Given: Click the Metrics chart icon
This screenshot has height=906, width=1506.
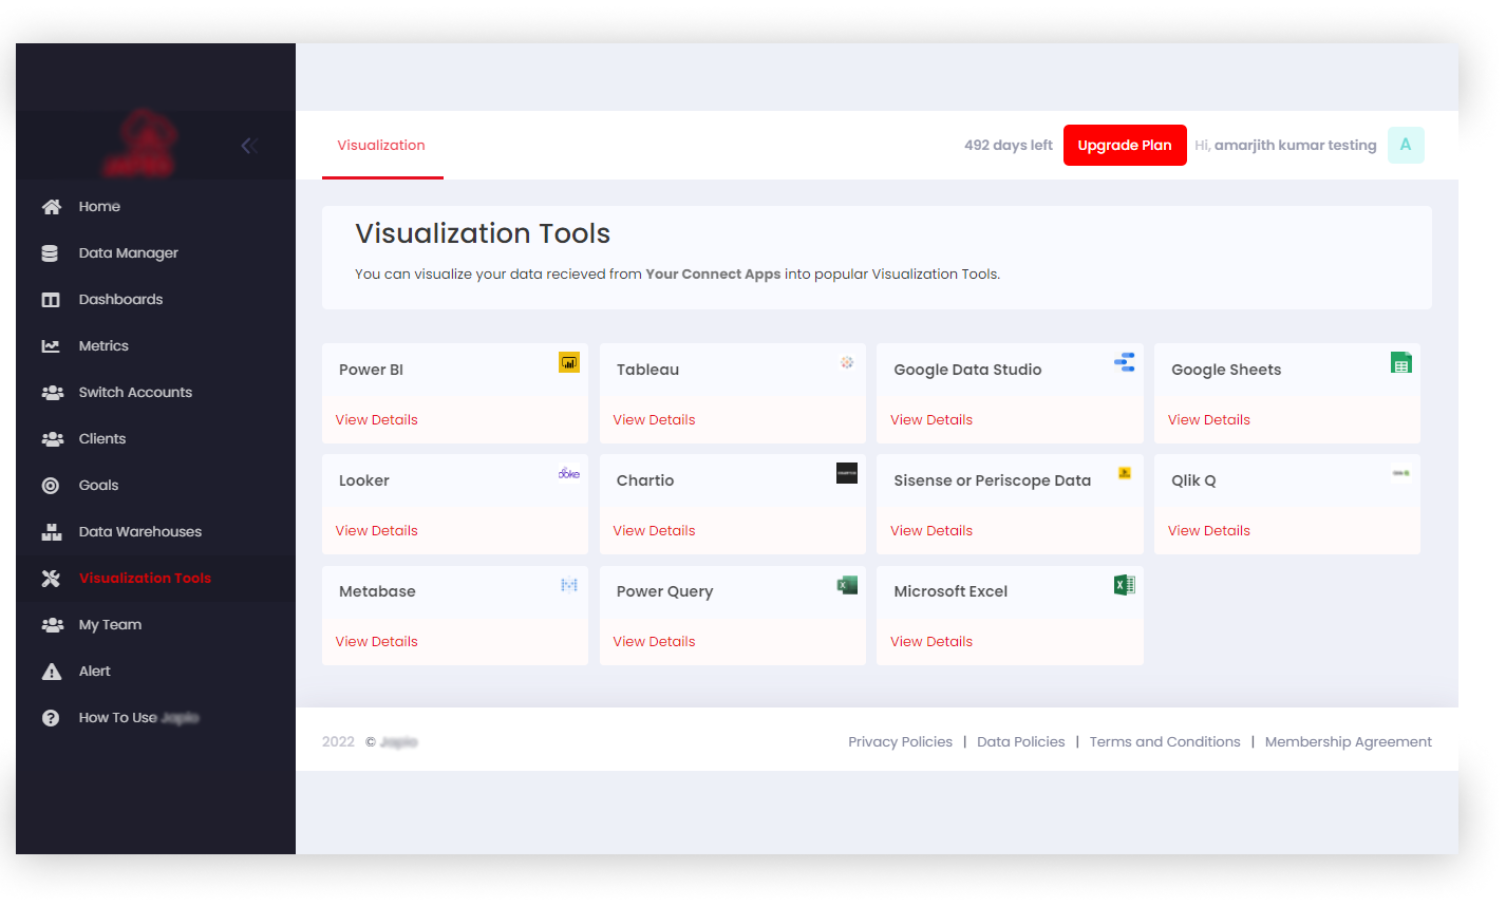Looking at the screenshot, I should click(50, 346).
